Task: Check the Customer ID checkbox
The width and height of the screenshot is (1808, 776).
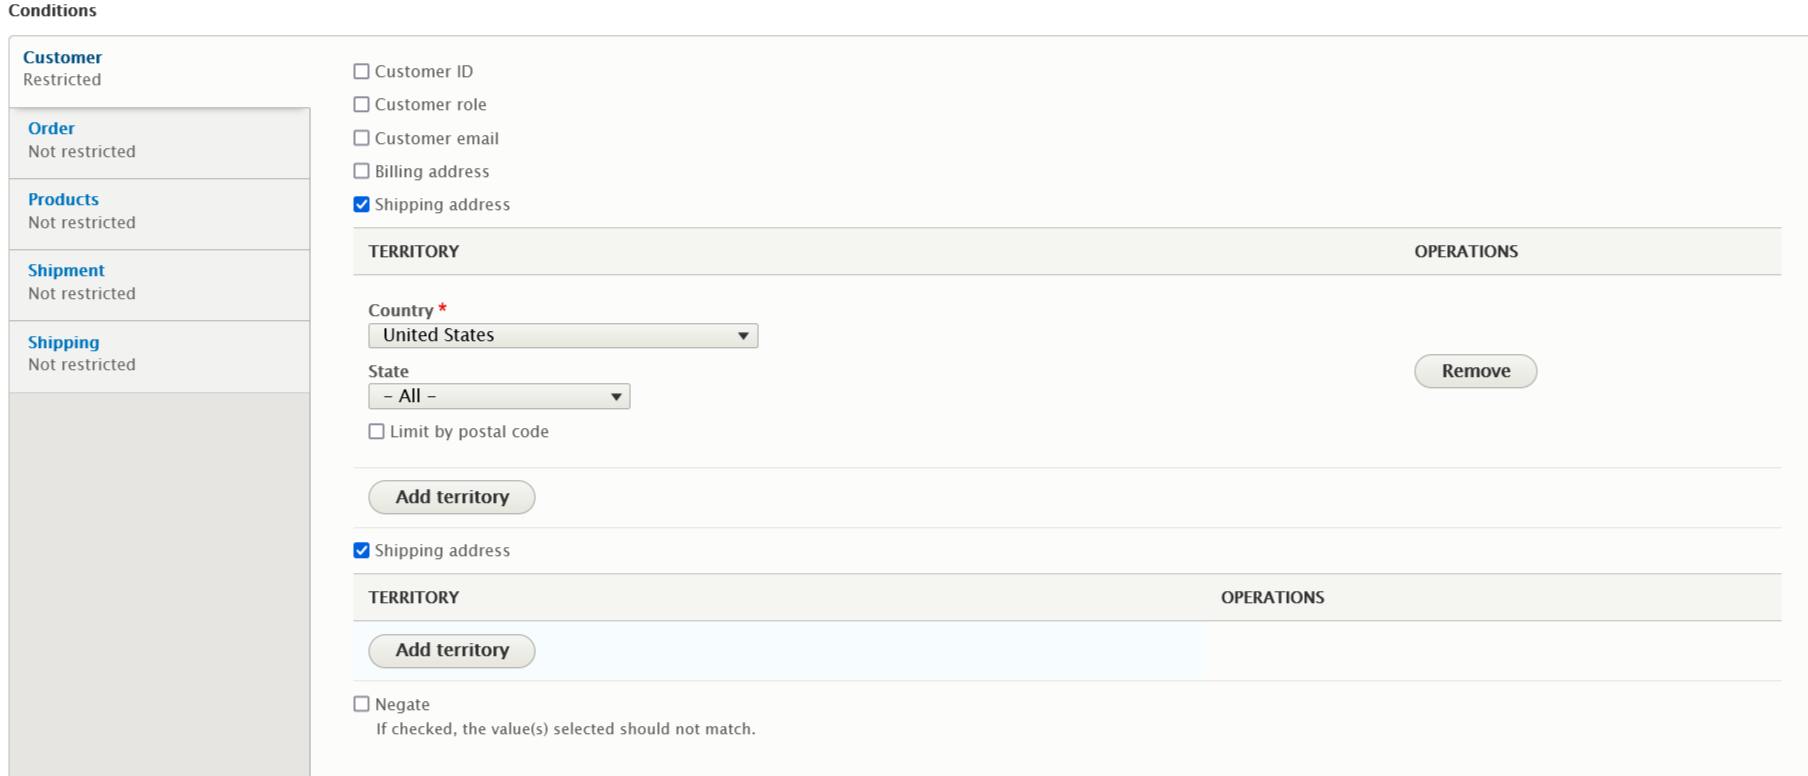Action: pyautogui.click(x=362, y=71)
